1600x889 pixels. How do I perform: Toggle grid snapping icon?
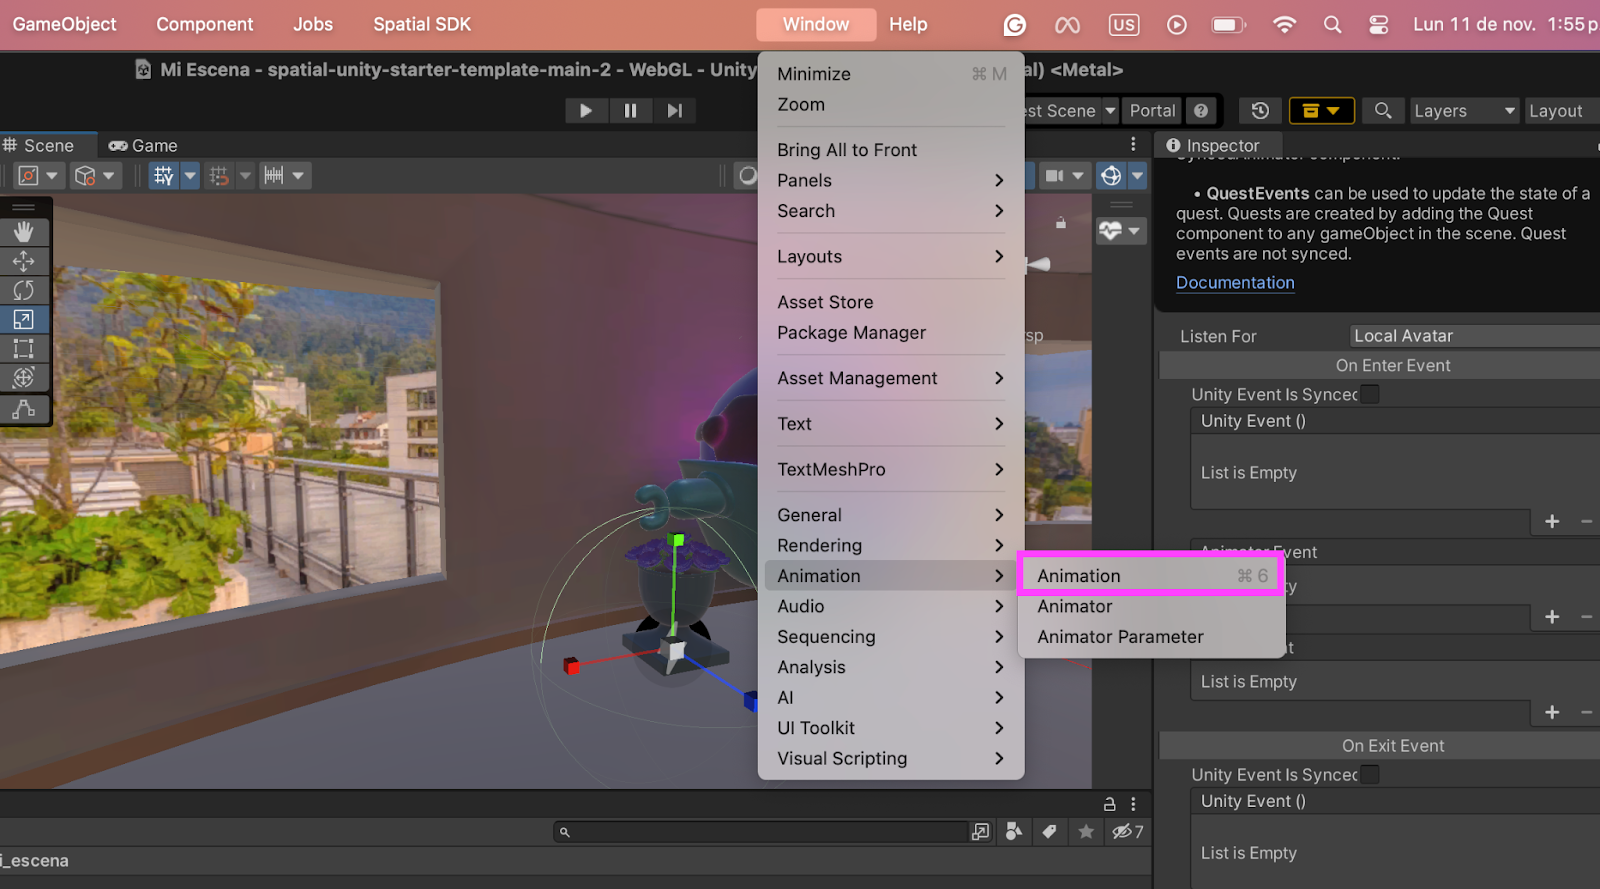(x=219, y=176)
